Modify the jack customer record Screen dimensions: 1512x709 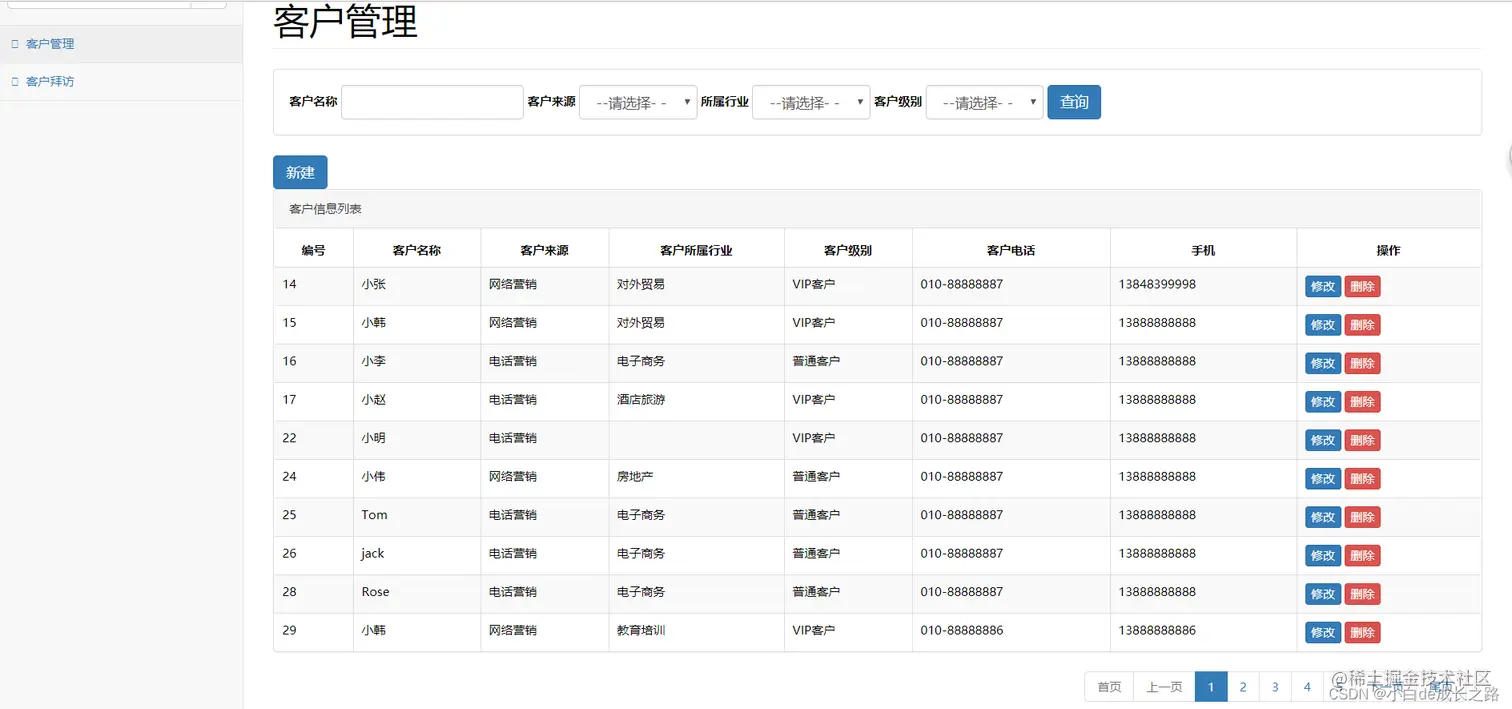coord(1323,556)
